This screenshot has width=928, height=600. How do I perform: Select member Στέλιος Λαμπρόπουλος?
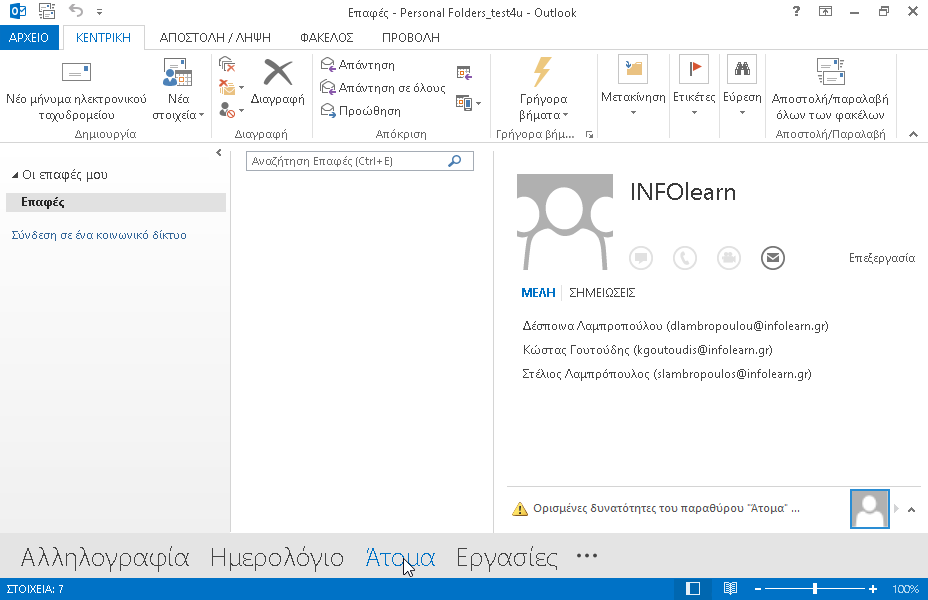point(666,374)
